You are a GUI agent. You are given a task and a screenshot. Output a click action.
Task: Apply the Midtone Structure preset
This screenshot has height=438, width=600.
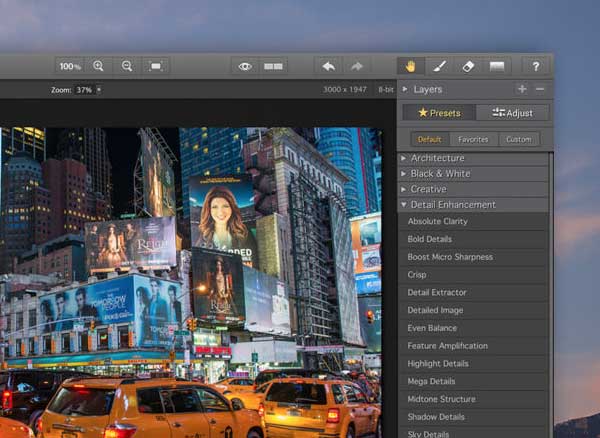(x=473, y=399)
